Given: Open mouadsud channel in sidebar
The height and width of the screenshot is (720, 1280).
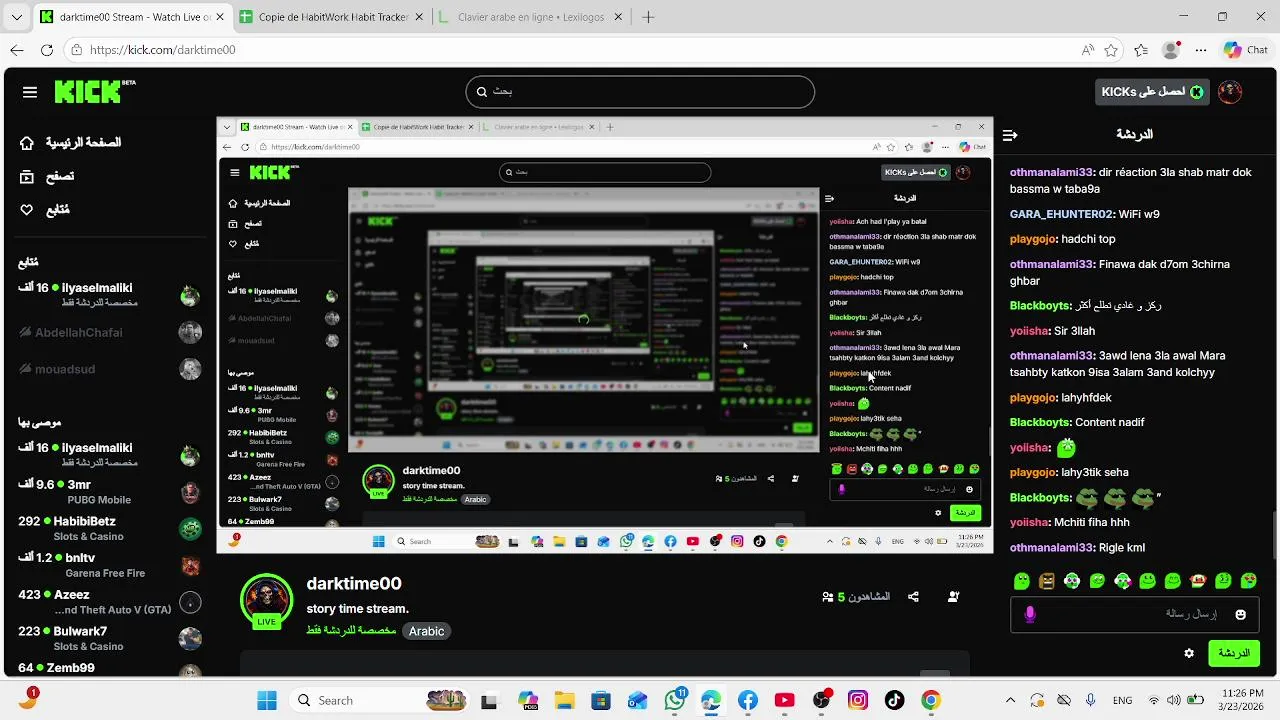Looking at the screenshot, I should tap(110, 369).
